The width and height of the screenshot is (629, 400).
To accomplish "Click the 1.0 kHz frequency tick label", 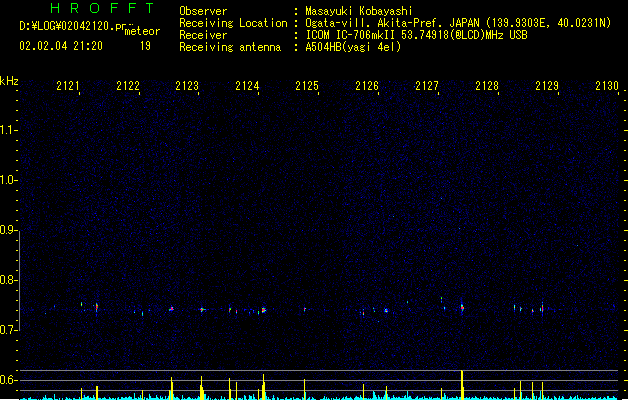I will tap(8, 180).
